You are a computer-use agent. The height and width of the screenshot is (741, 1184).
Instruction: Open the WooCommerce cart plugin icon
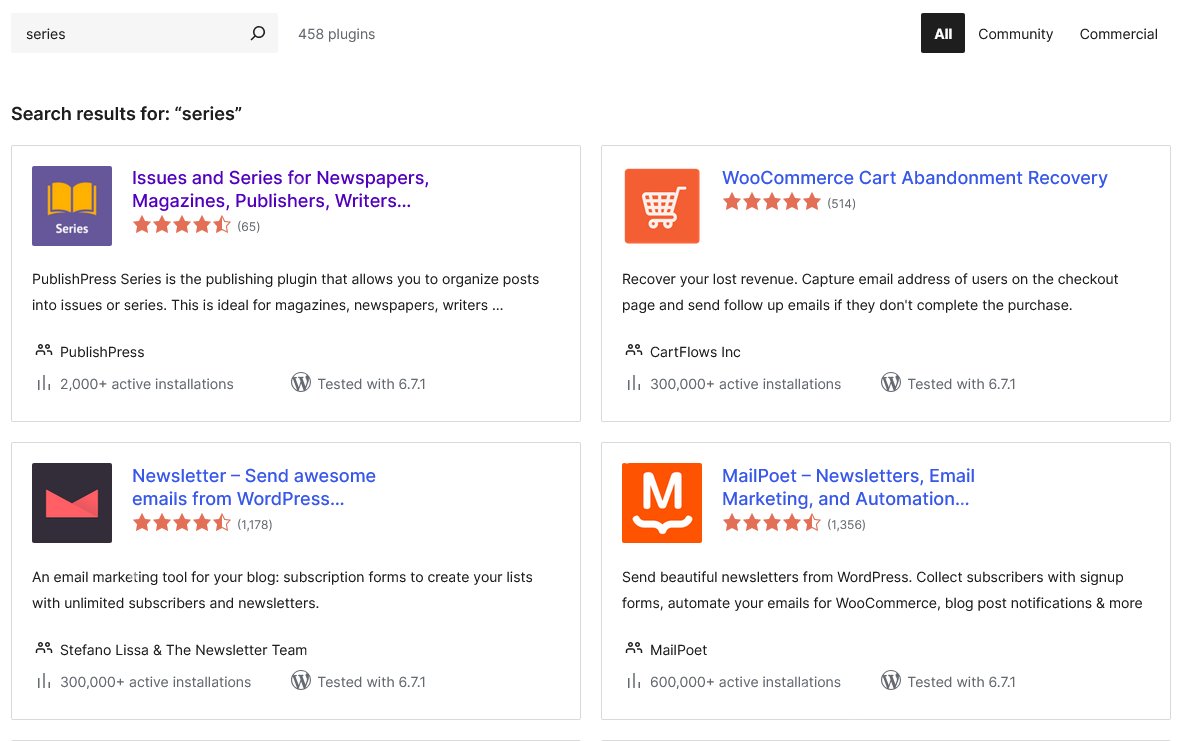tap(662, 205)
